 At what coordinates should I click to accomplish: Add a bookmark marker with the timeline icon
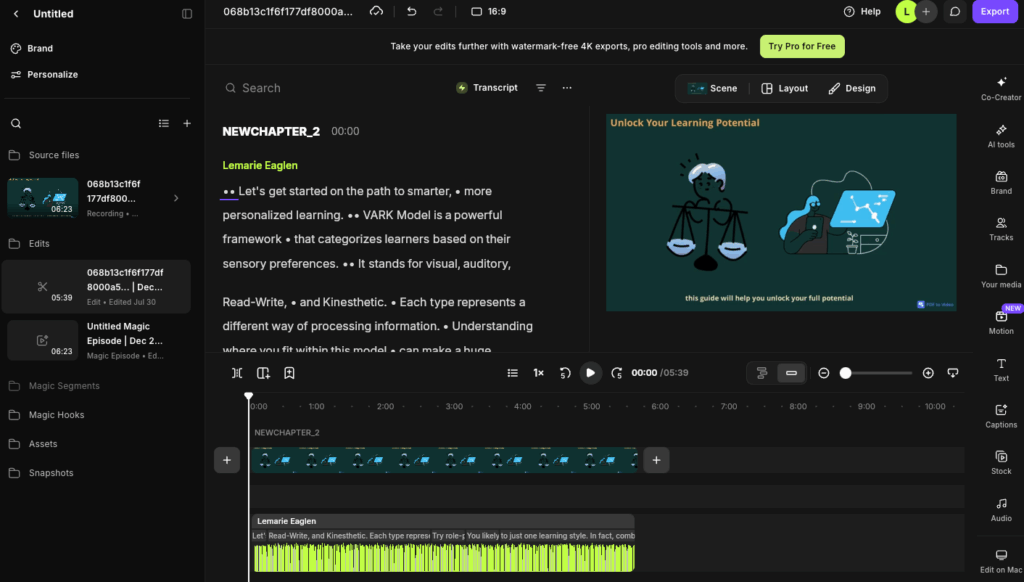tap(289, 373)
